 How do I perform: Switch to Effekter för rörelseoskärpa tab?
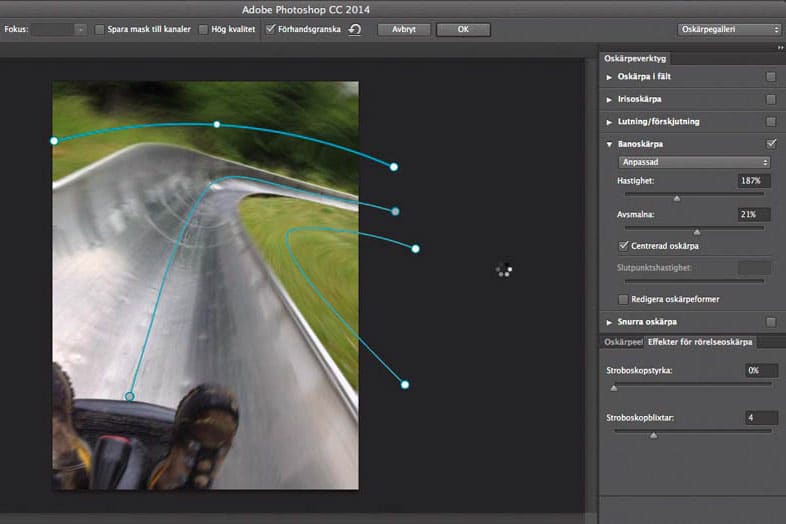(x=700, y=342)
